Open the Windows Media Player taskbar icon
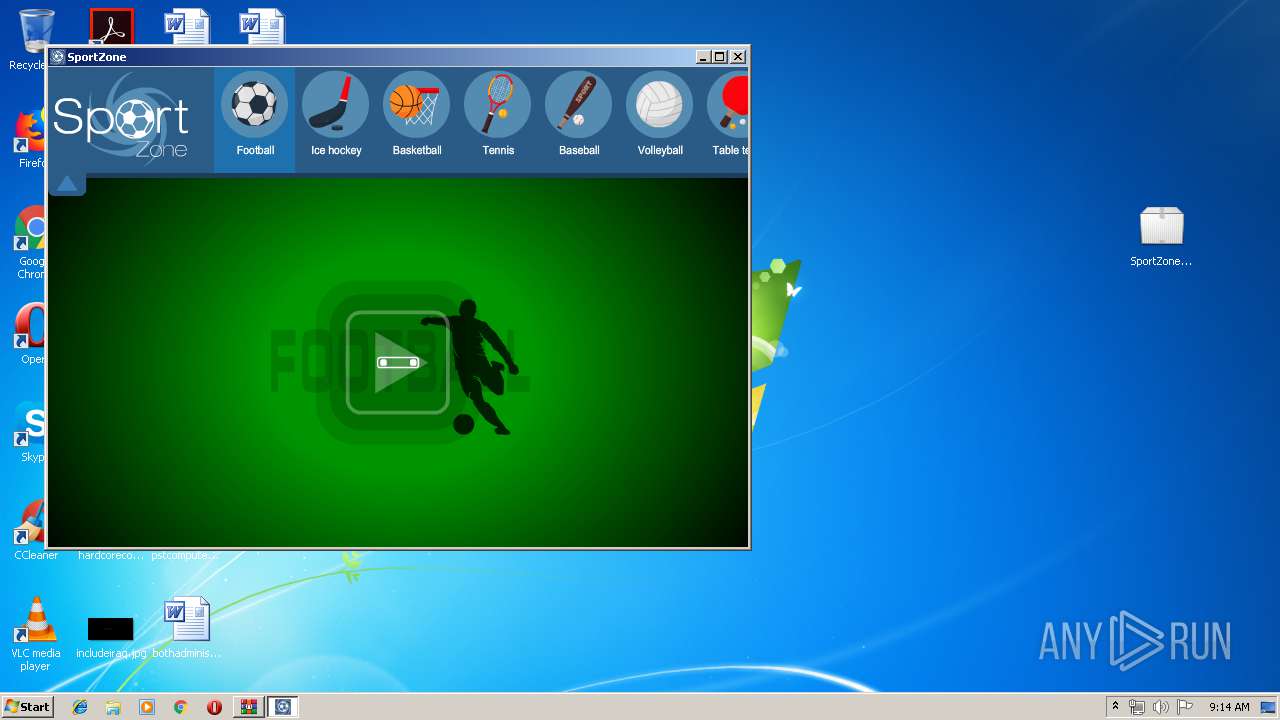Viewport: 1280px width, 720px height. tap(147, 707)
